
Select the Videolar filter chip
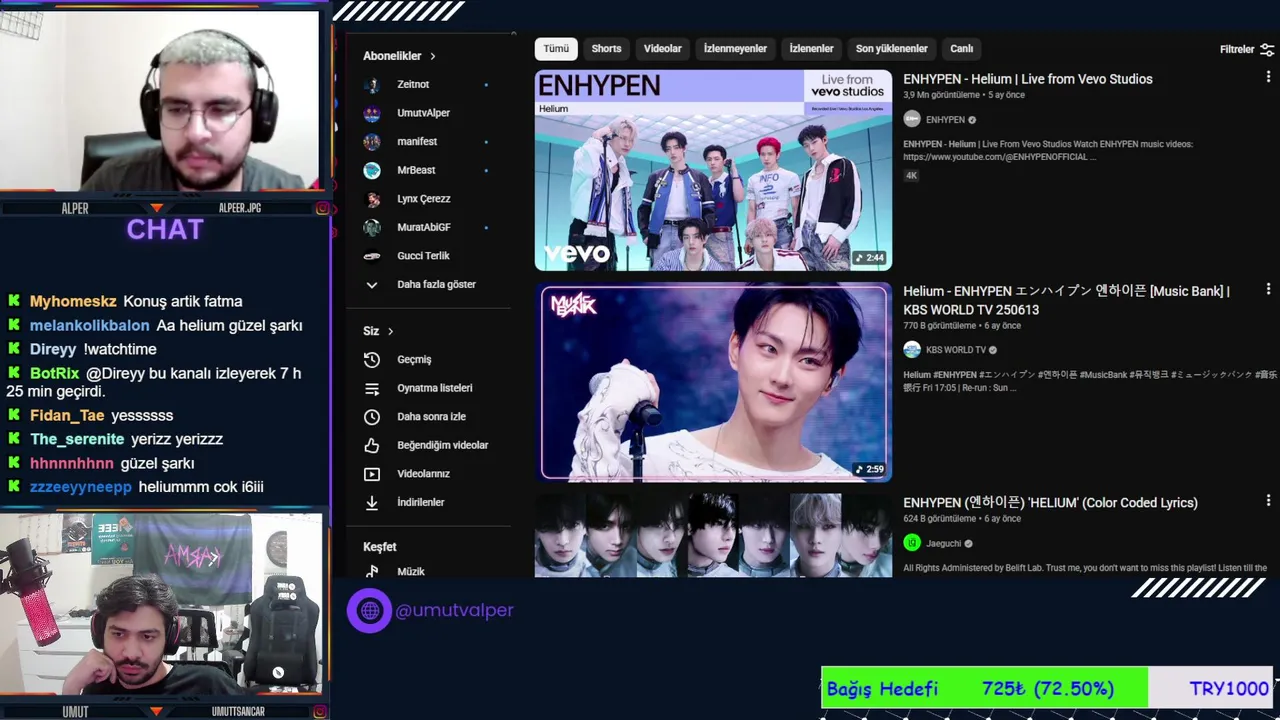[x=662, y=49]
